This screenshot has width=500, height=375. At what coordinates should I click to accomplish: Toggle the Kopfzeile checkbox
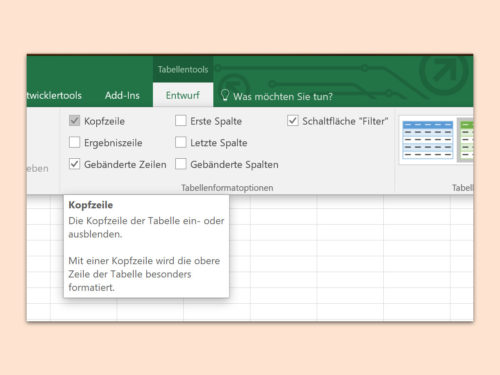coord(74,121)
